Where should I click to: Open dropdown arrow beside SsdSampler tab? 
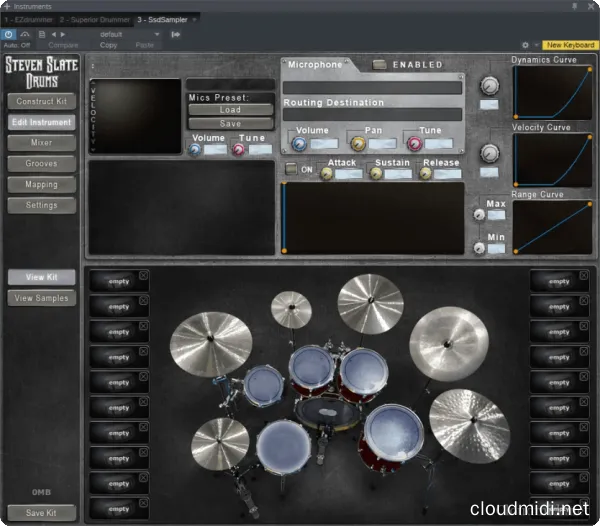(x=194, y=20)
